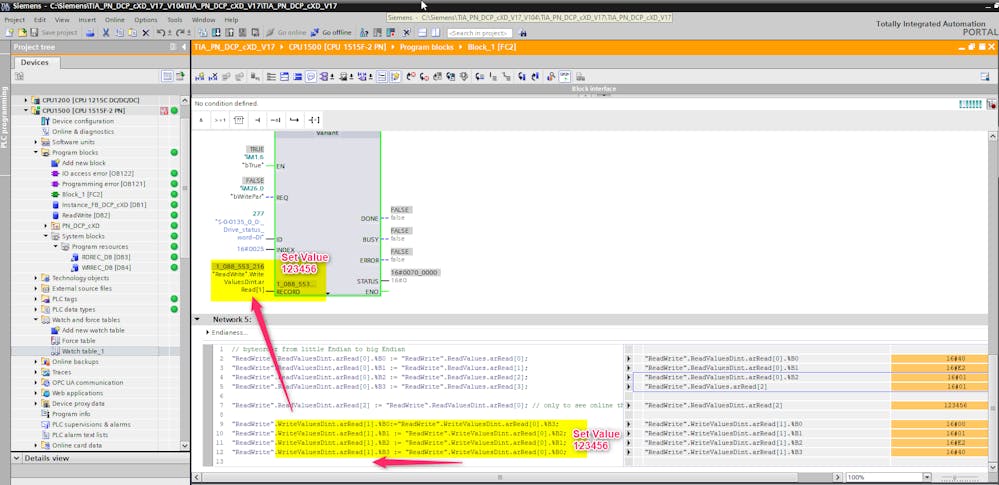
Task: Open Device configuration in project tree
Action: (x=83, y=121)
